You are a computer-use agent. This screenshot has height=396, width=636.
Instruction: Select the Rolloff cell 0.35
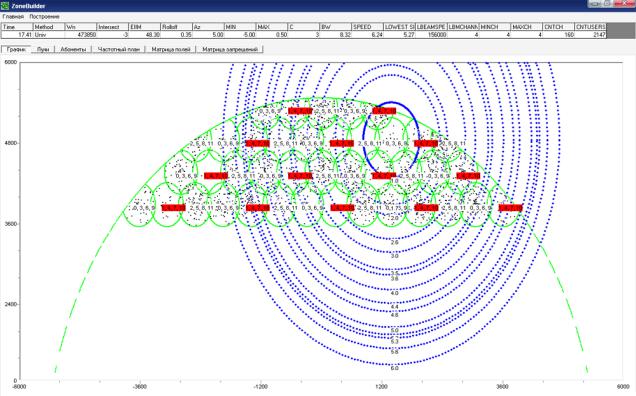(x=176, y=35)
